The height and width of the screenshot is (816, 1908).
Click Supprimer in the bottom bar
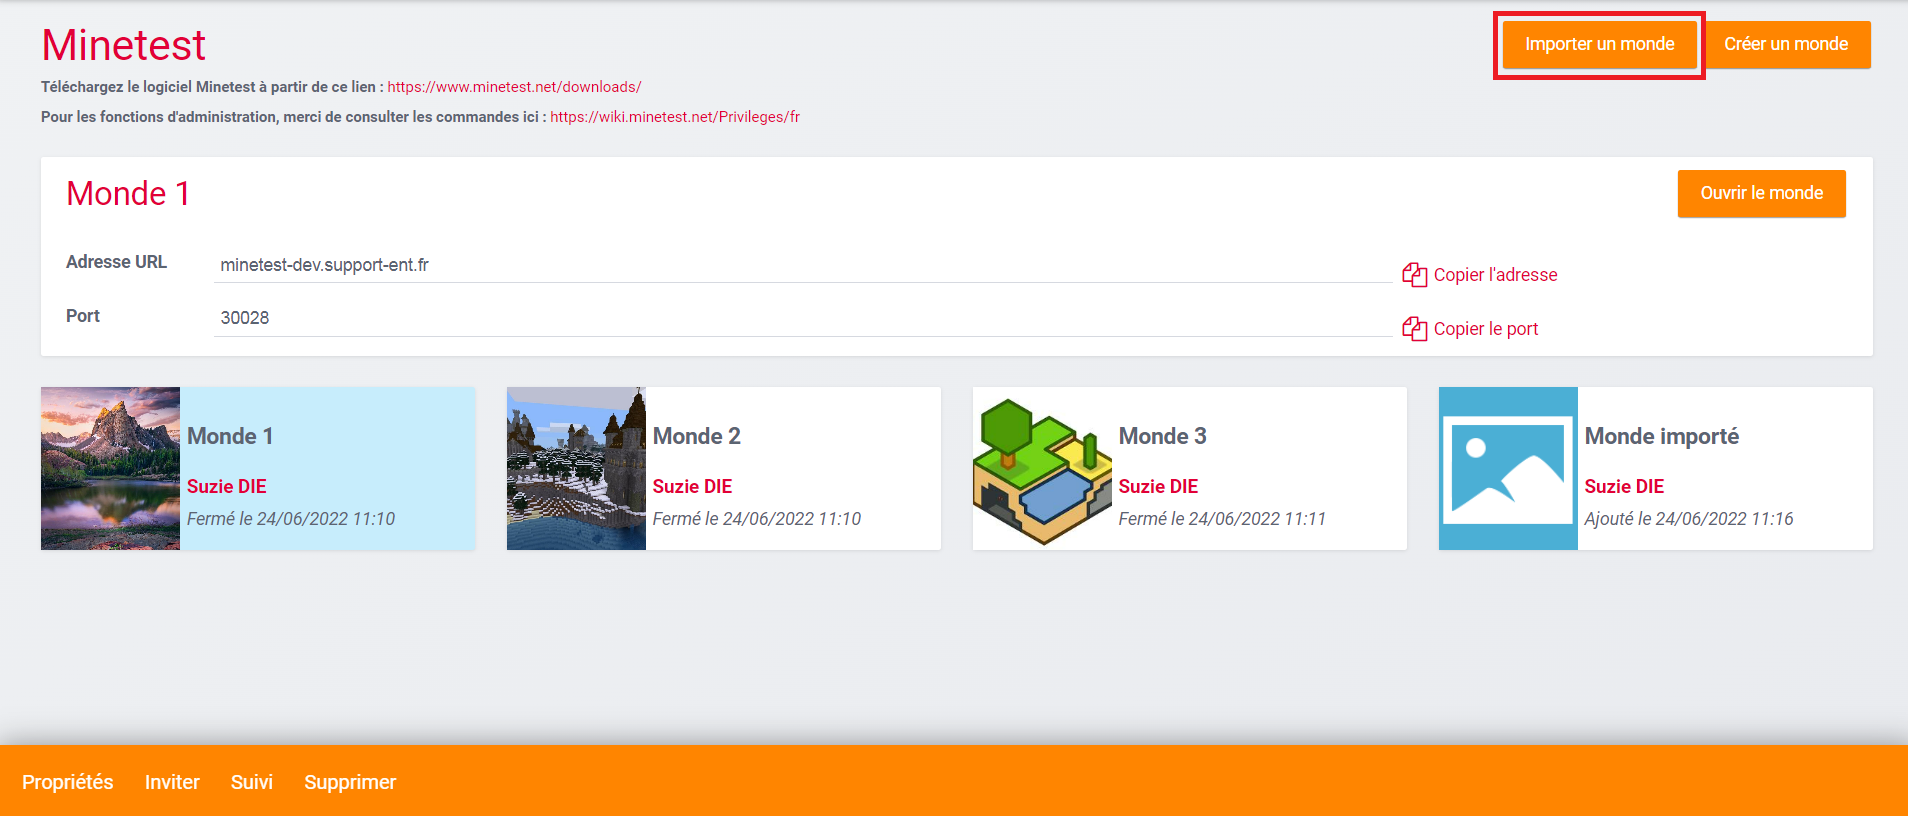(350, 782)
